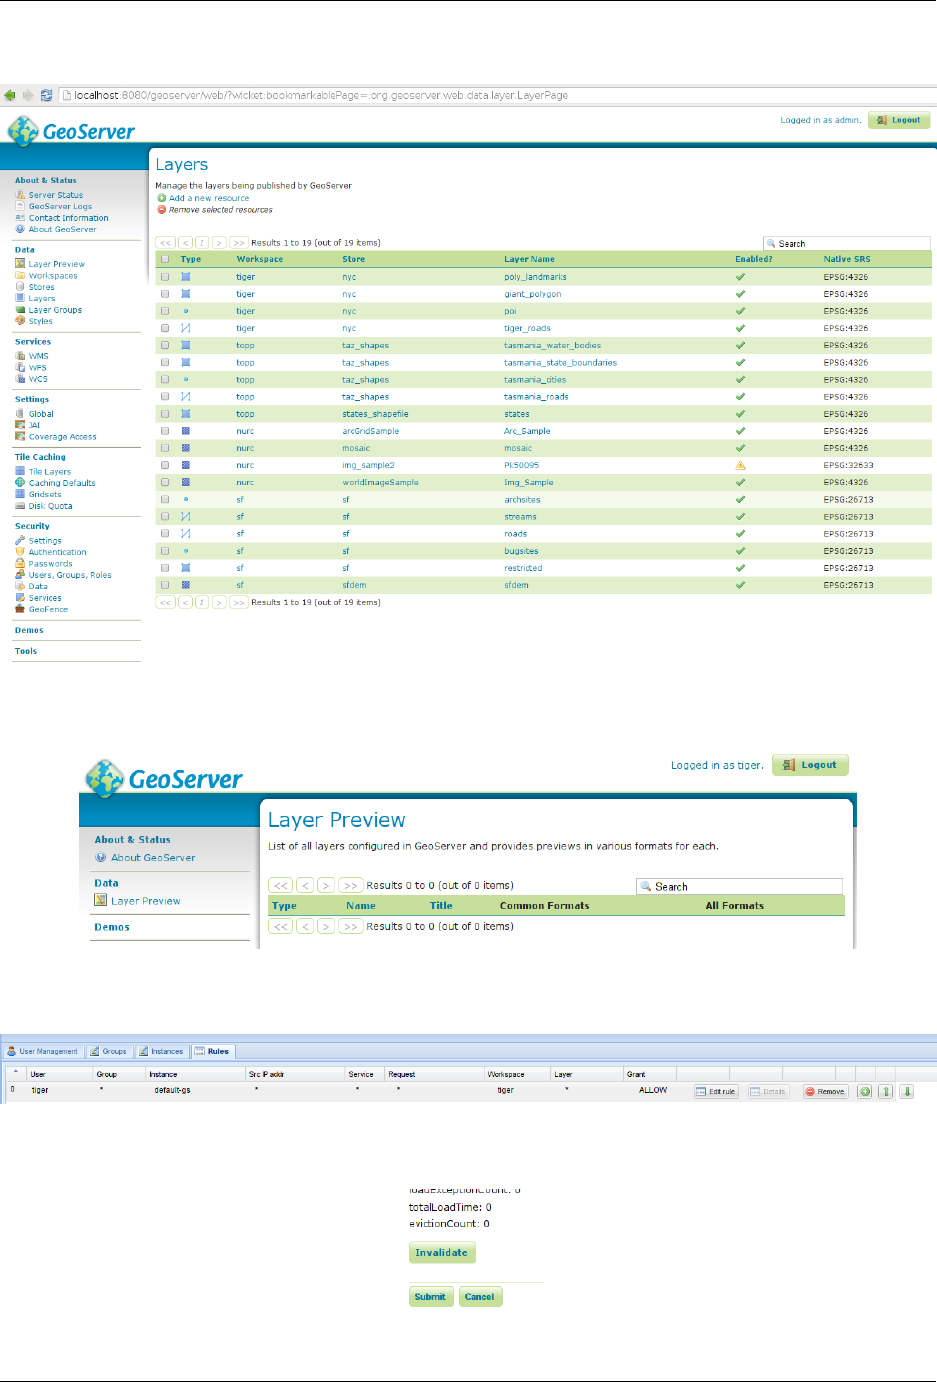Open Server Status in sidebar
Image resolution: width=937 pixels, height=1382 pixels.
coord(55,195)
